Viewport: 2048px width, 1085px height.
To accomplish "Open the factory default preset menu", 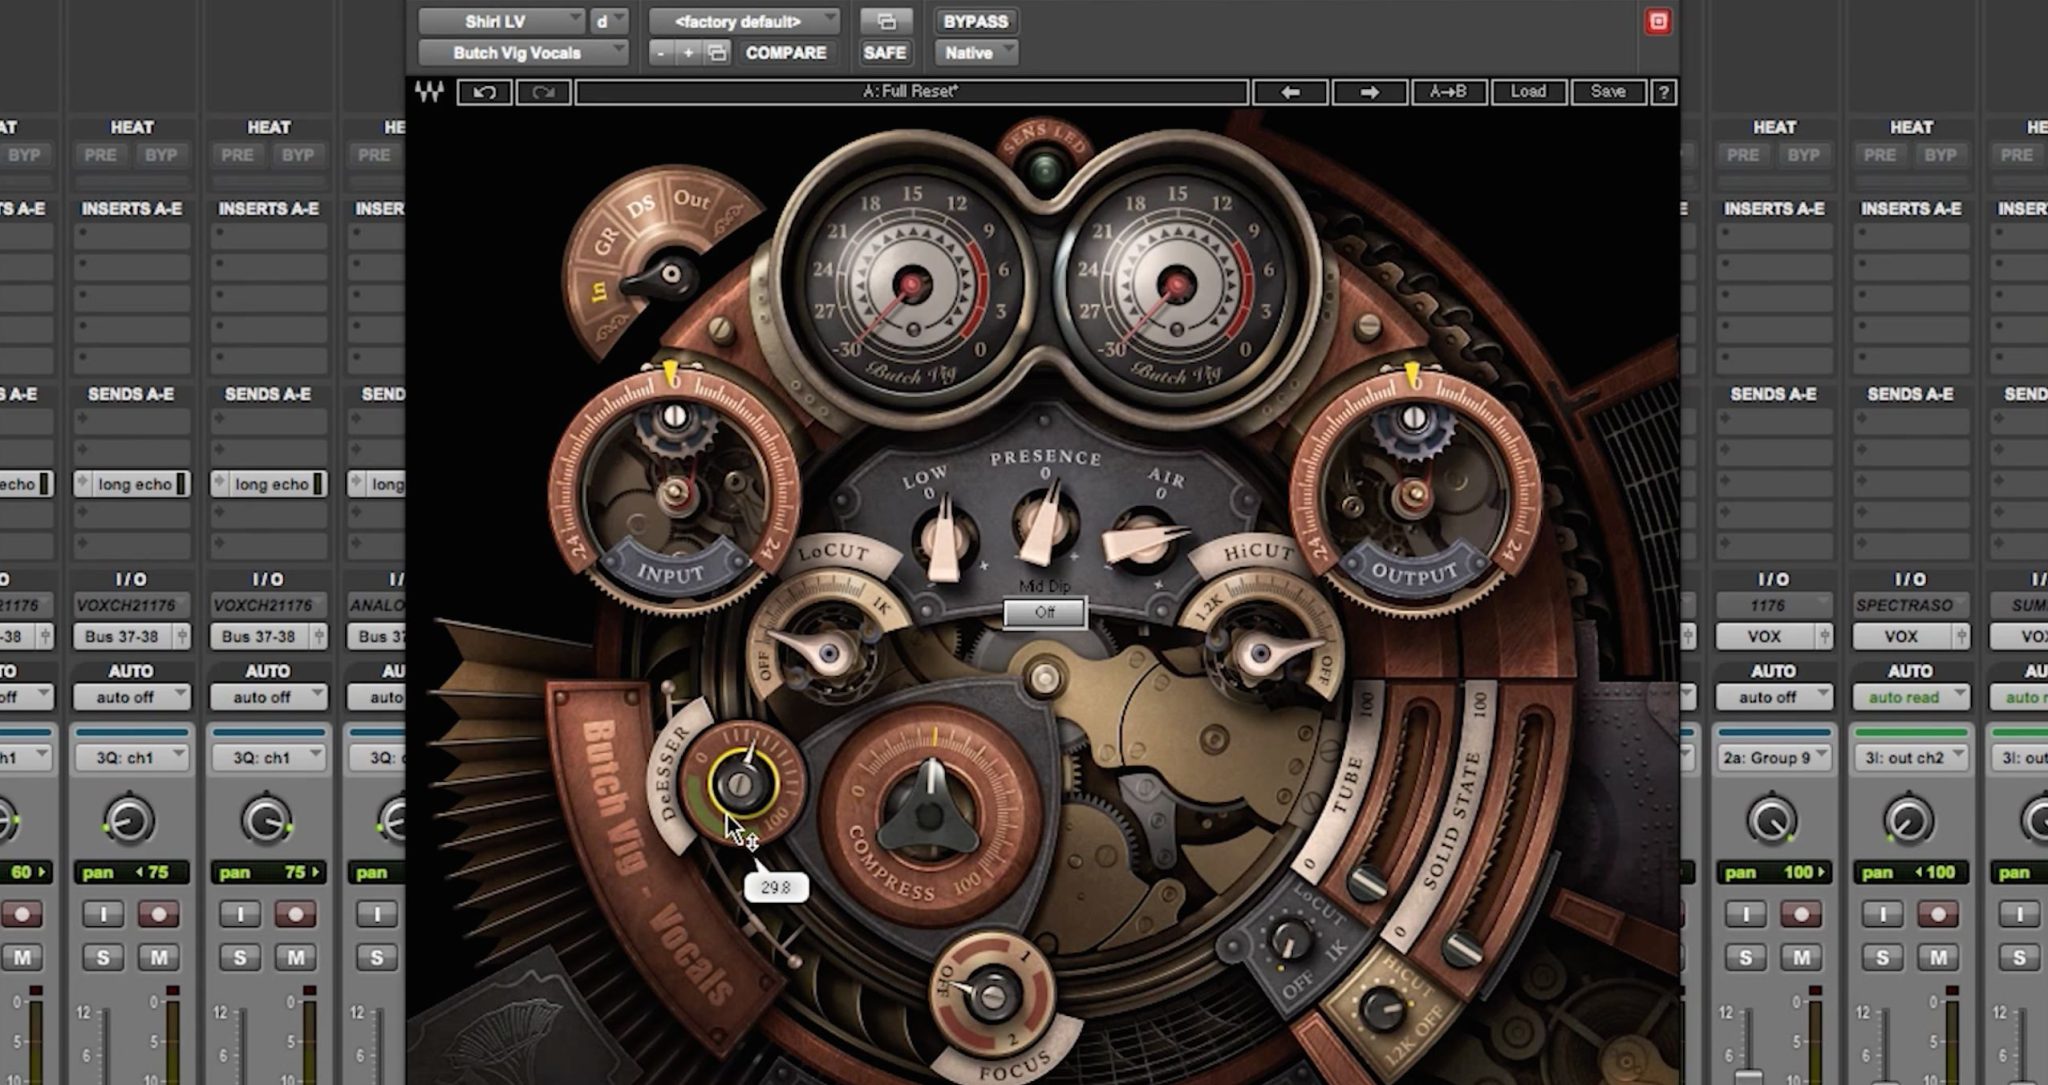I will pos(745,21).
